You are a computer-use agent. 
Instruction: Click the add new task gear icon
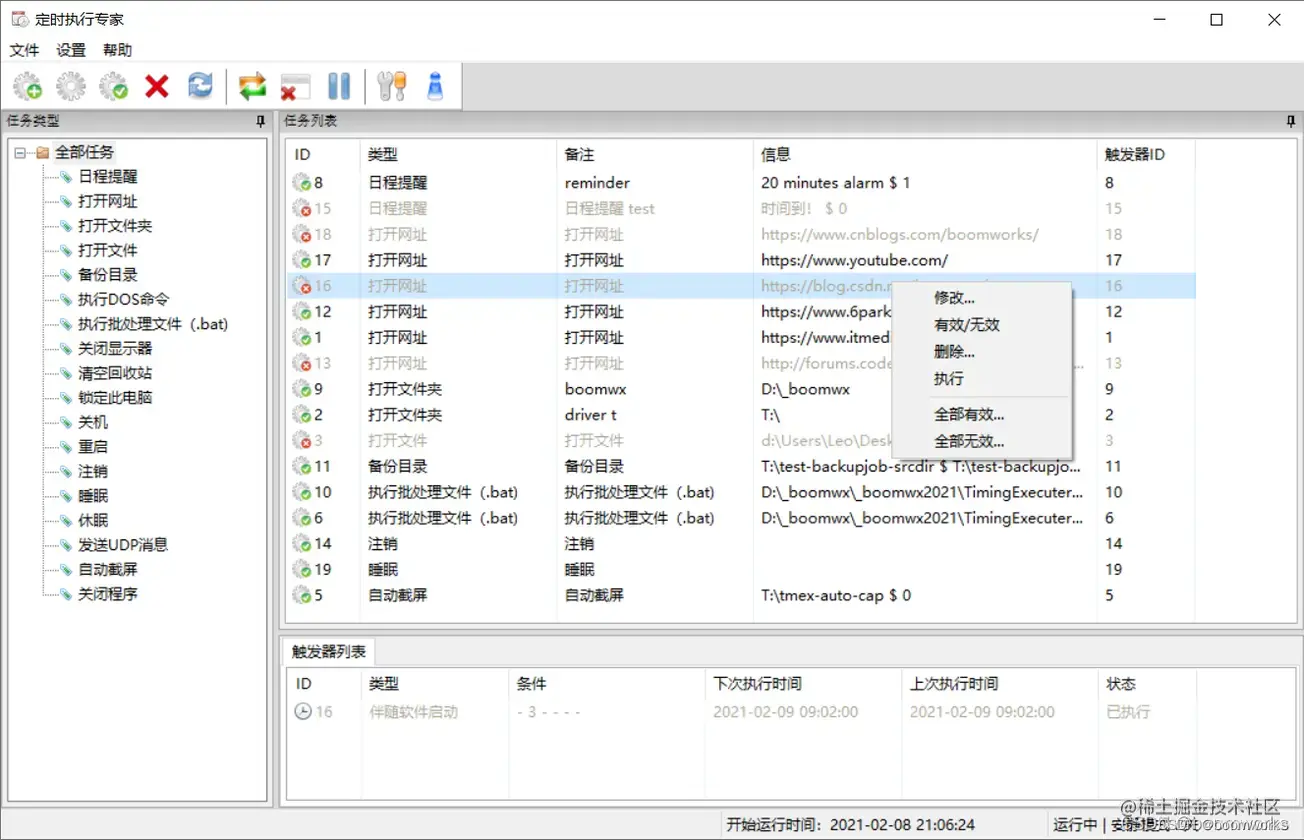(x=27, y=86)
